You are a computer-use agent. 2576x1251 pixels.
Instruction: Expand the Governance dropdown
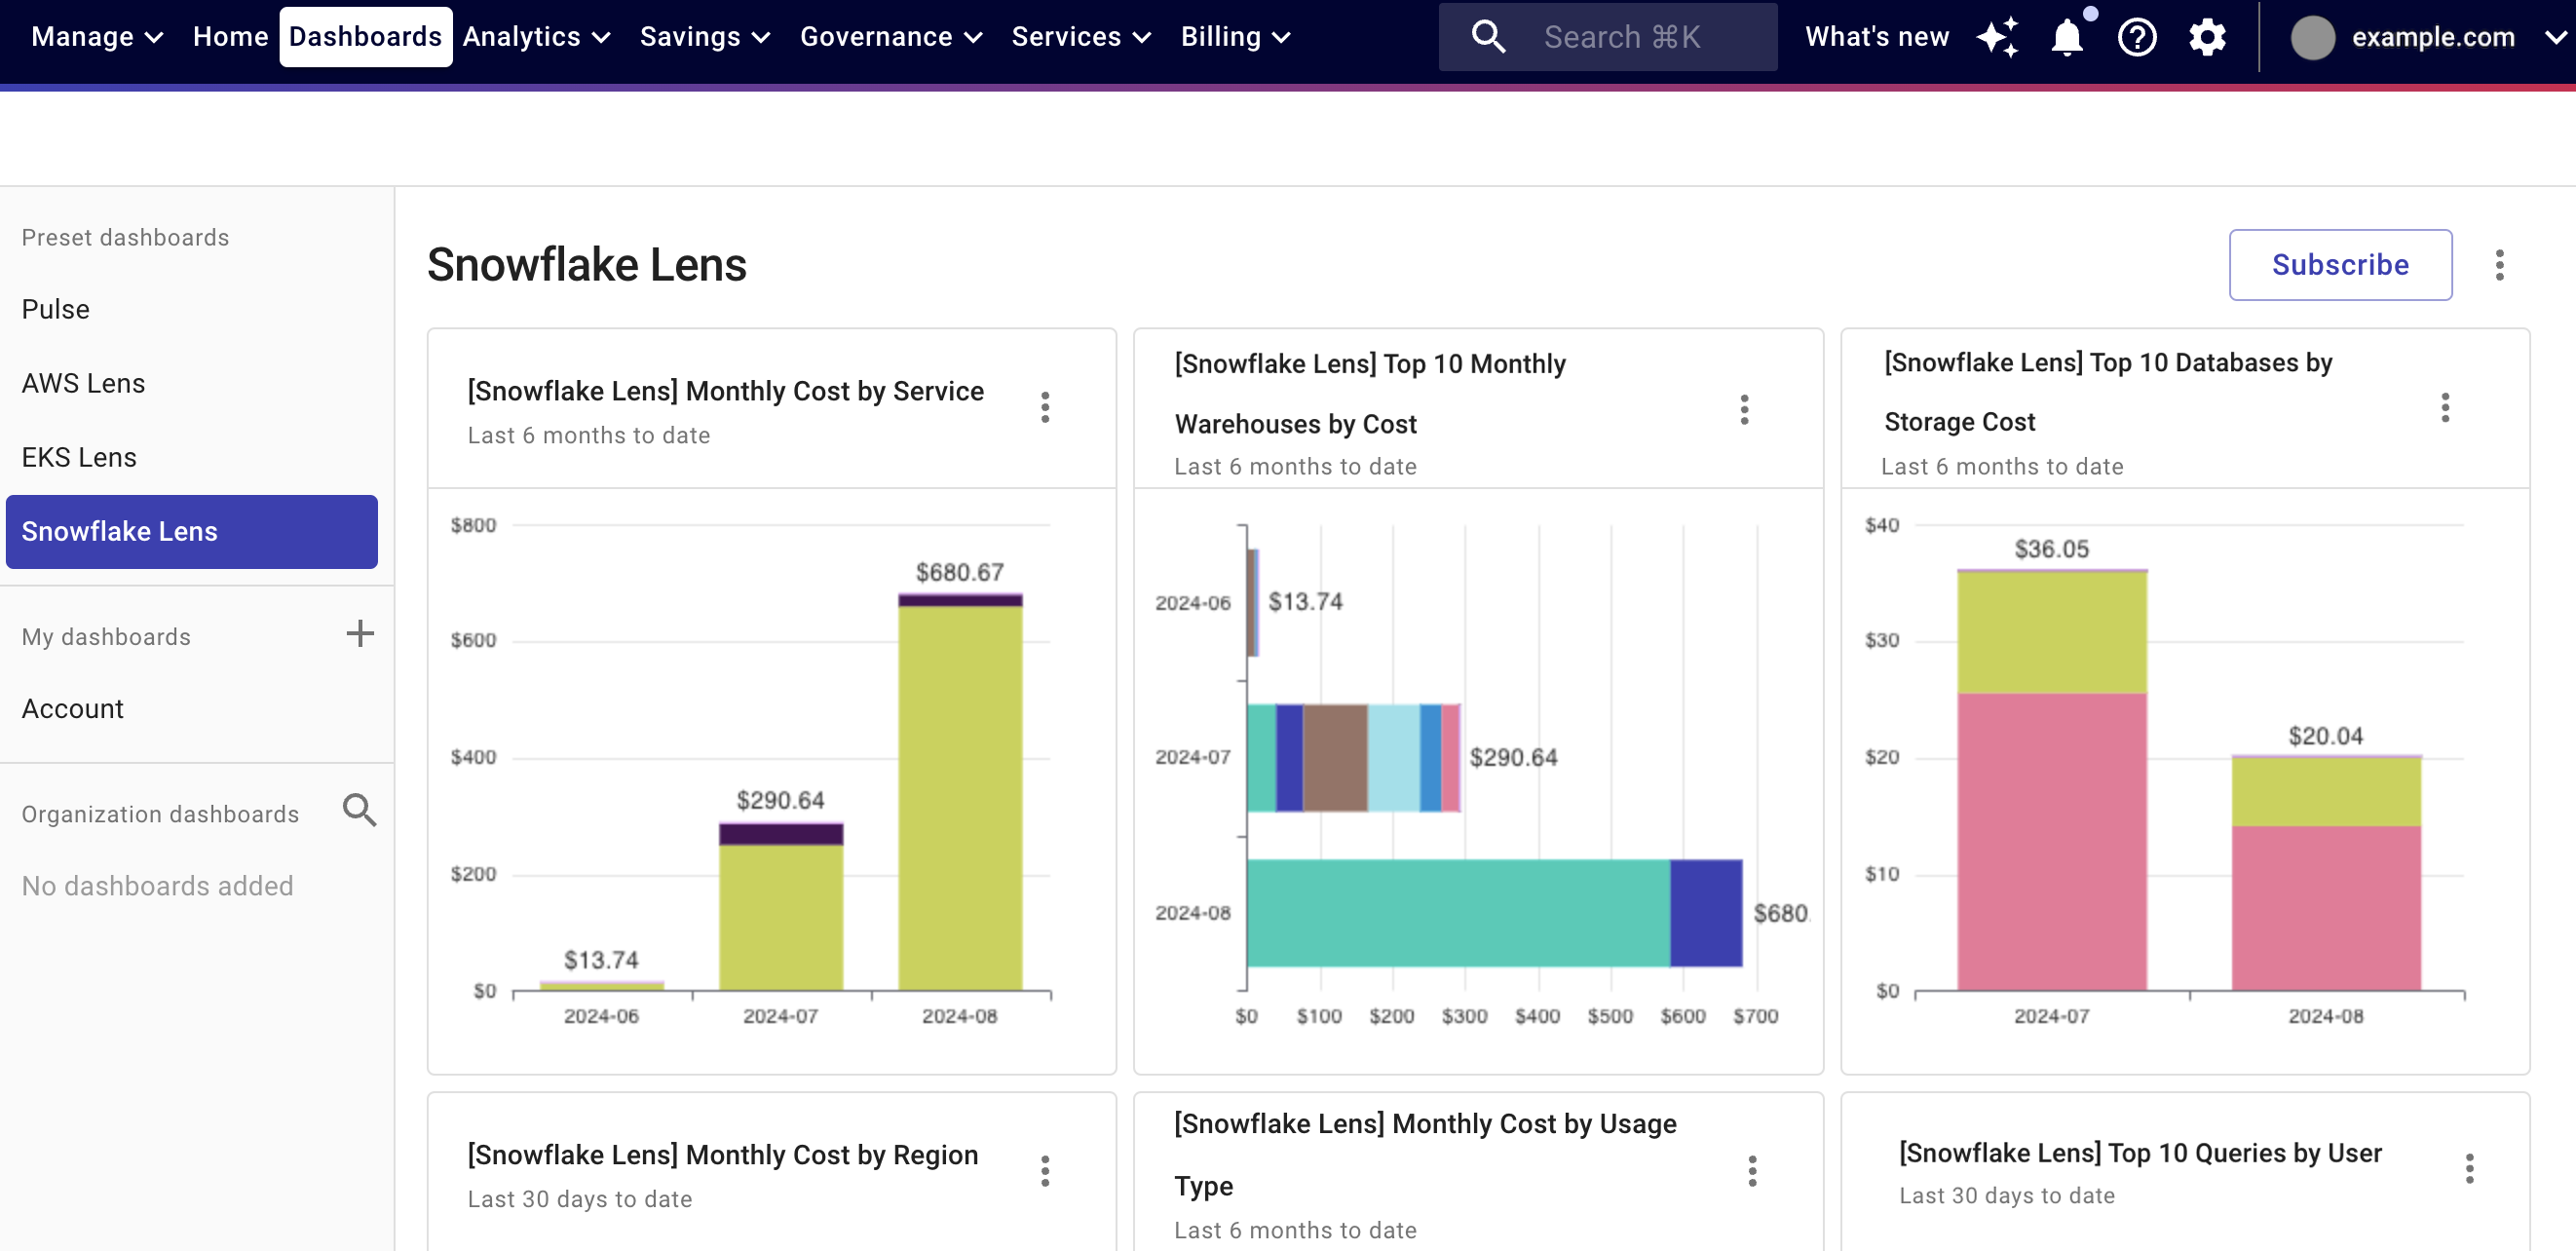[x=891, y=37]
